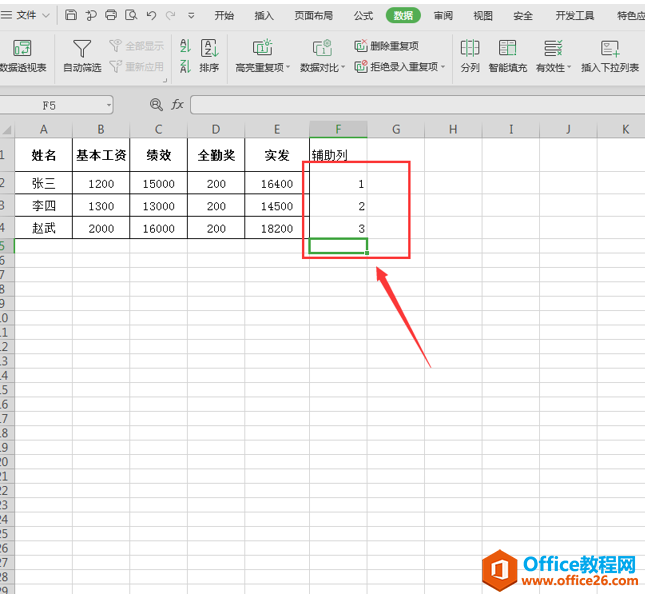Click the fx insert function icon
The image size is (645, 598).
pos(177,105)
